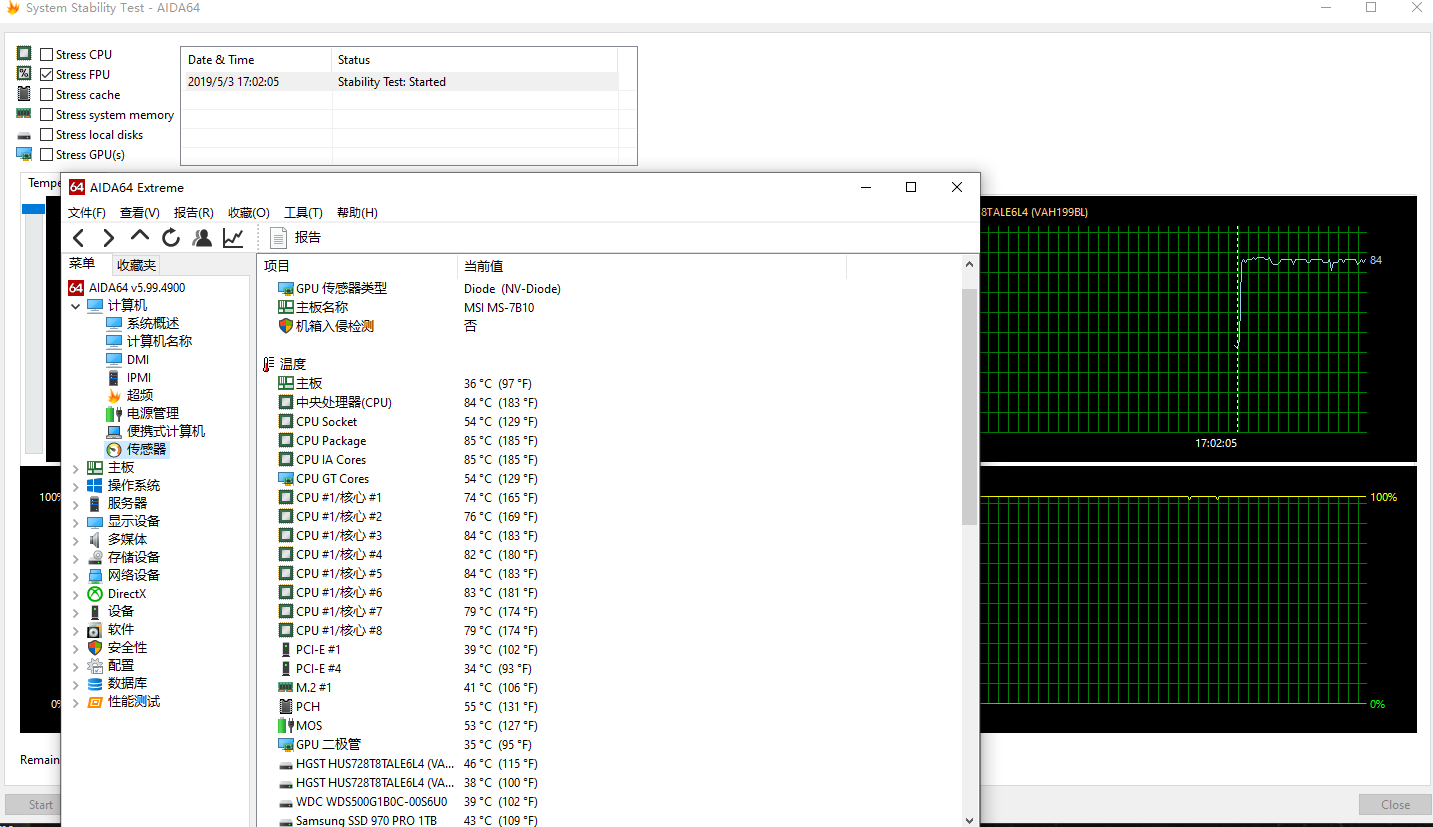
Task: Expand the 存储设备 tree node
Action: coord(76,557)
